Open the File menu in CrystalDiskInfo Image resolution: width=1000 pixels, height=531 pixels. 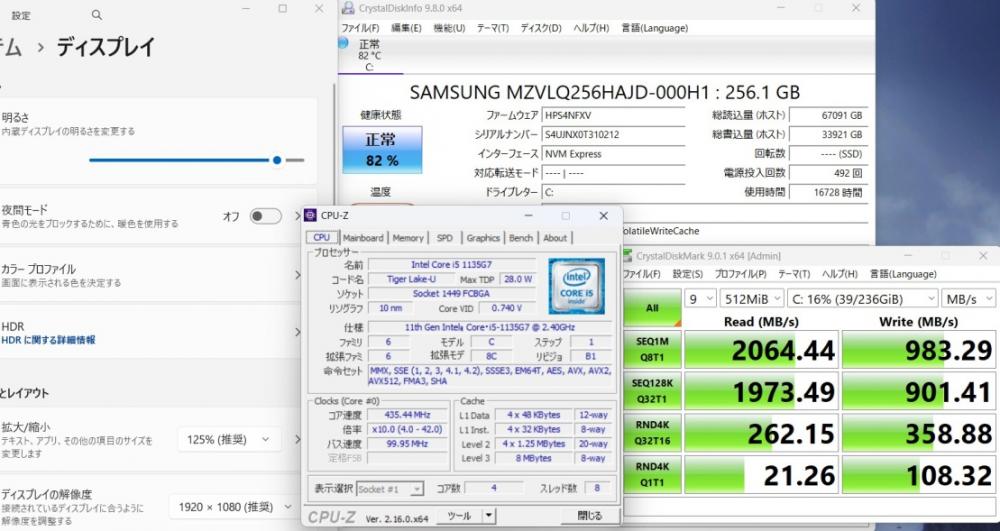(x=360, y=28)
